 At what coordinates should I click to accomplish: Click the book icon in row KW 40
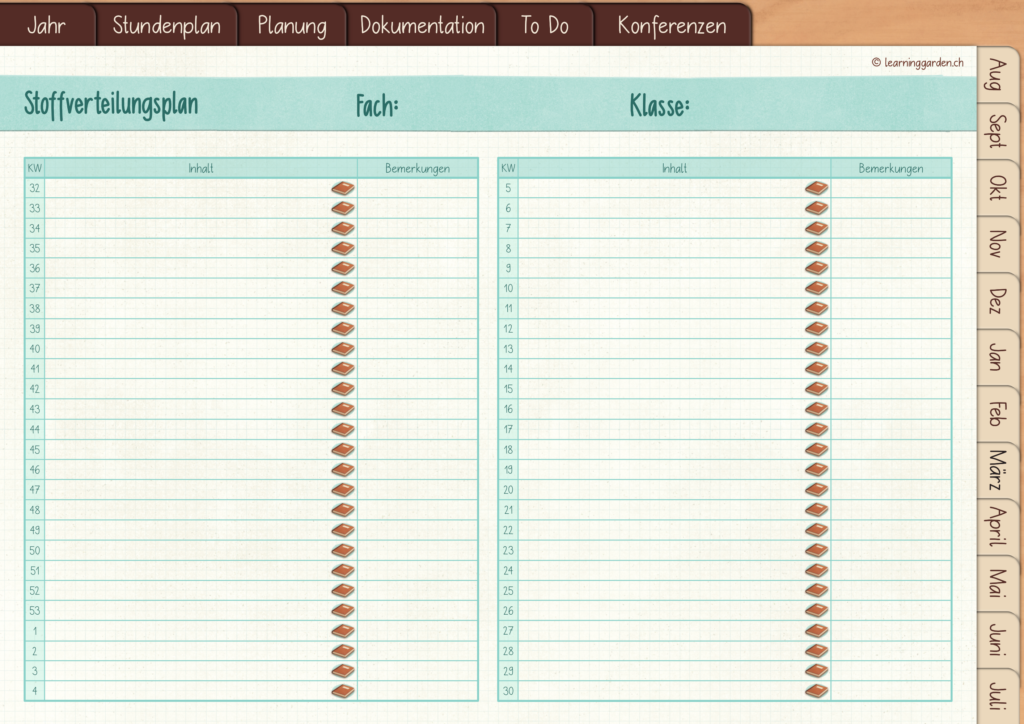pyautogui.click(x=343, y=349)
